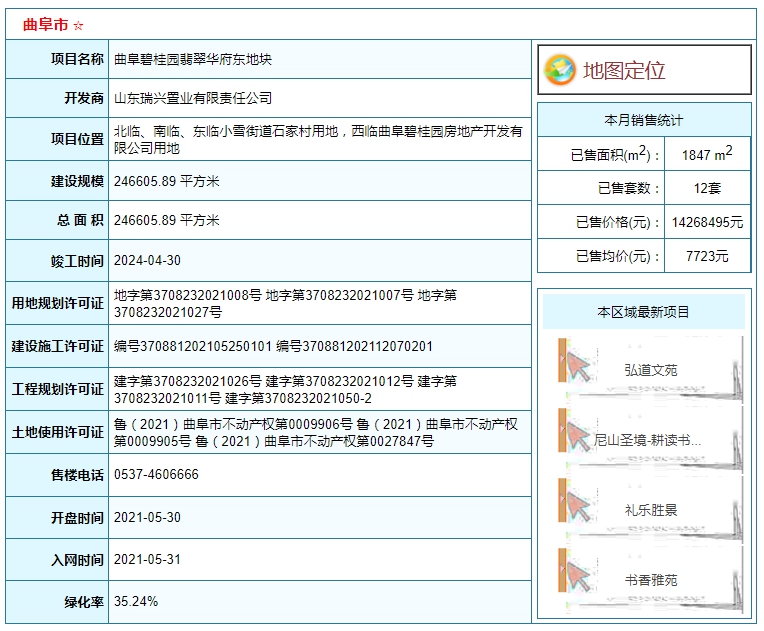The width and height of the screenshot is (764, 631).
Task: Select project name 曲阜碧桂园翡翠华府东地块
Action: pos(193,59)
